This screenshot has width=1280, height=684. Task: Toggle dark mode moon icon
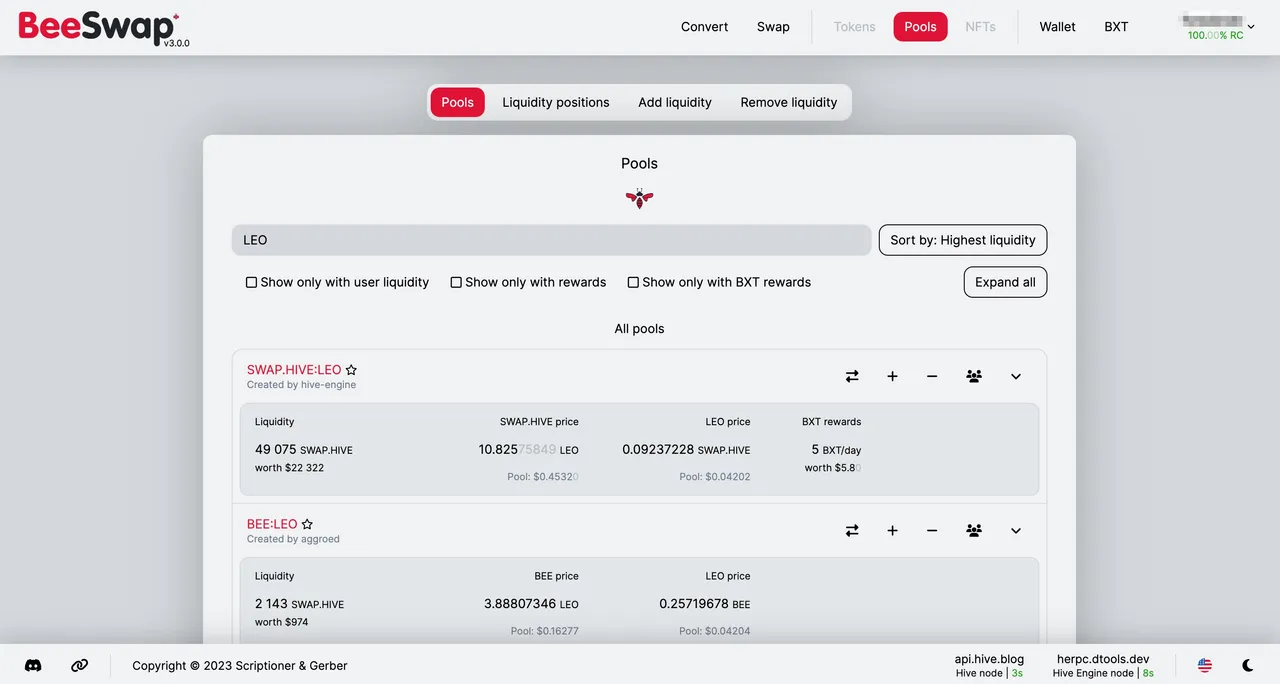(1248, 665)
